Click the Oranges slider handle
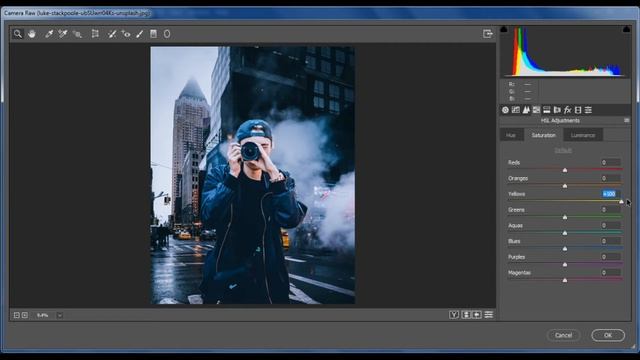640x360 pixels. coord(565,186)
